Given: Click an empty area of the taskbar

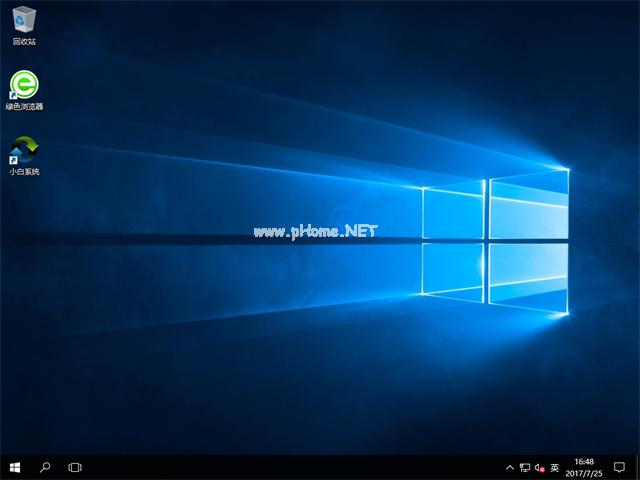Looking at the screenshot, I should [300, 467].
